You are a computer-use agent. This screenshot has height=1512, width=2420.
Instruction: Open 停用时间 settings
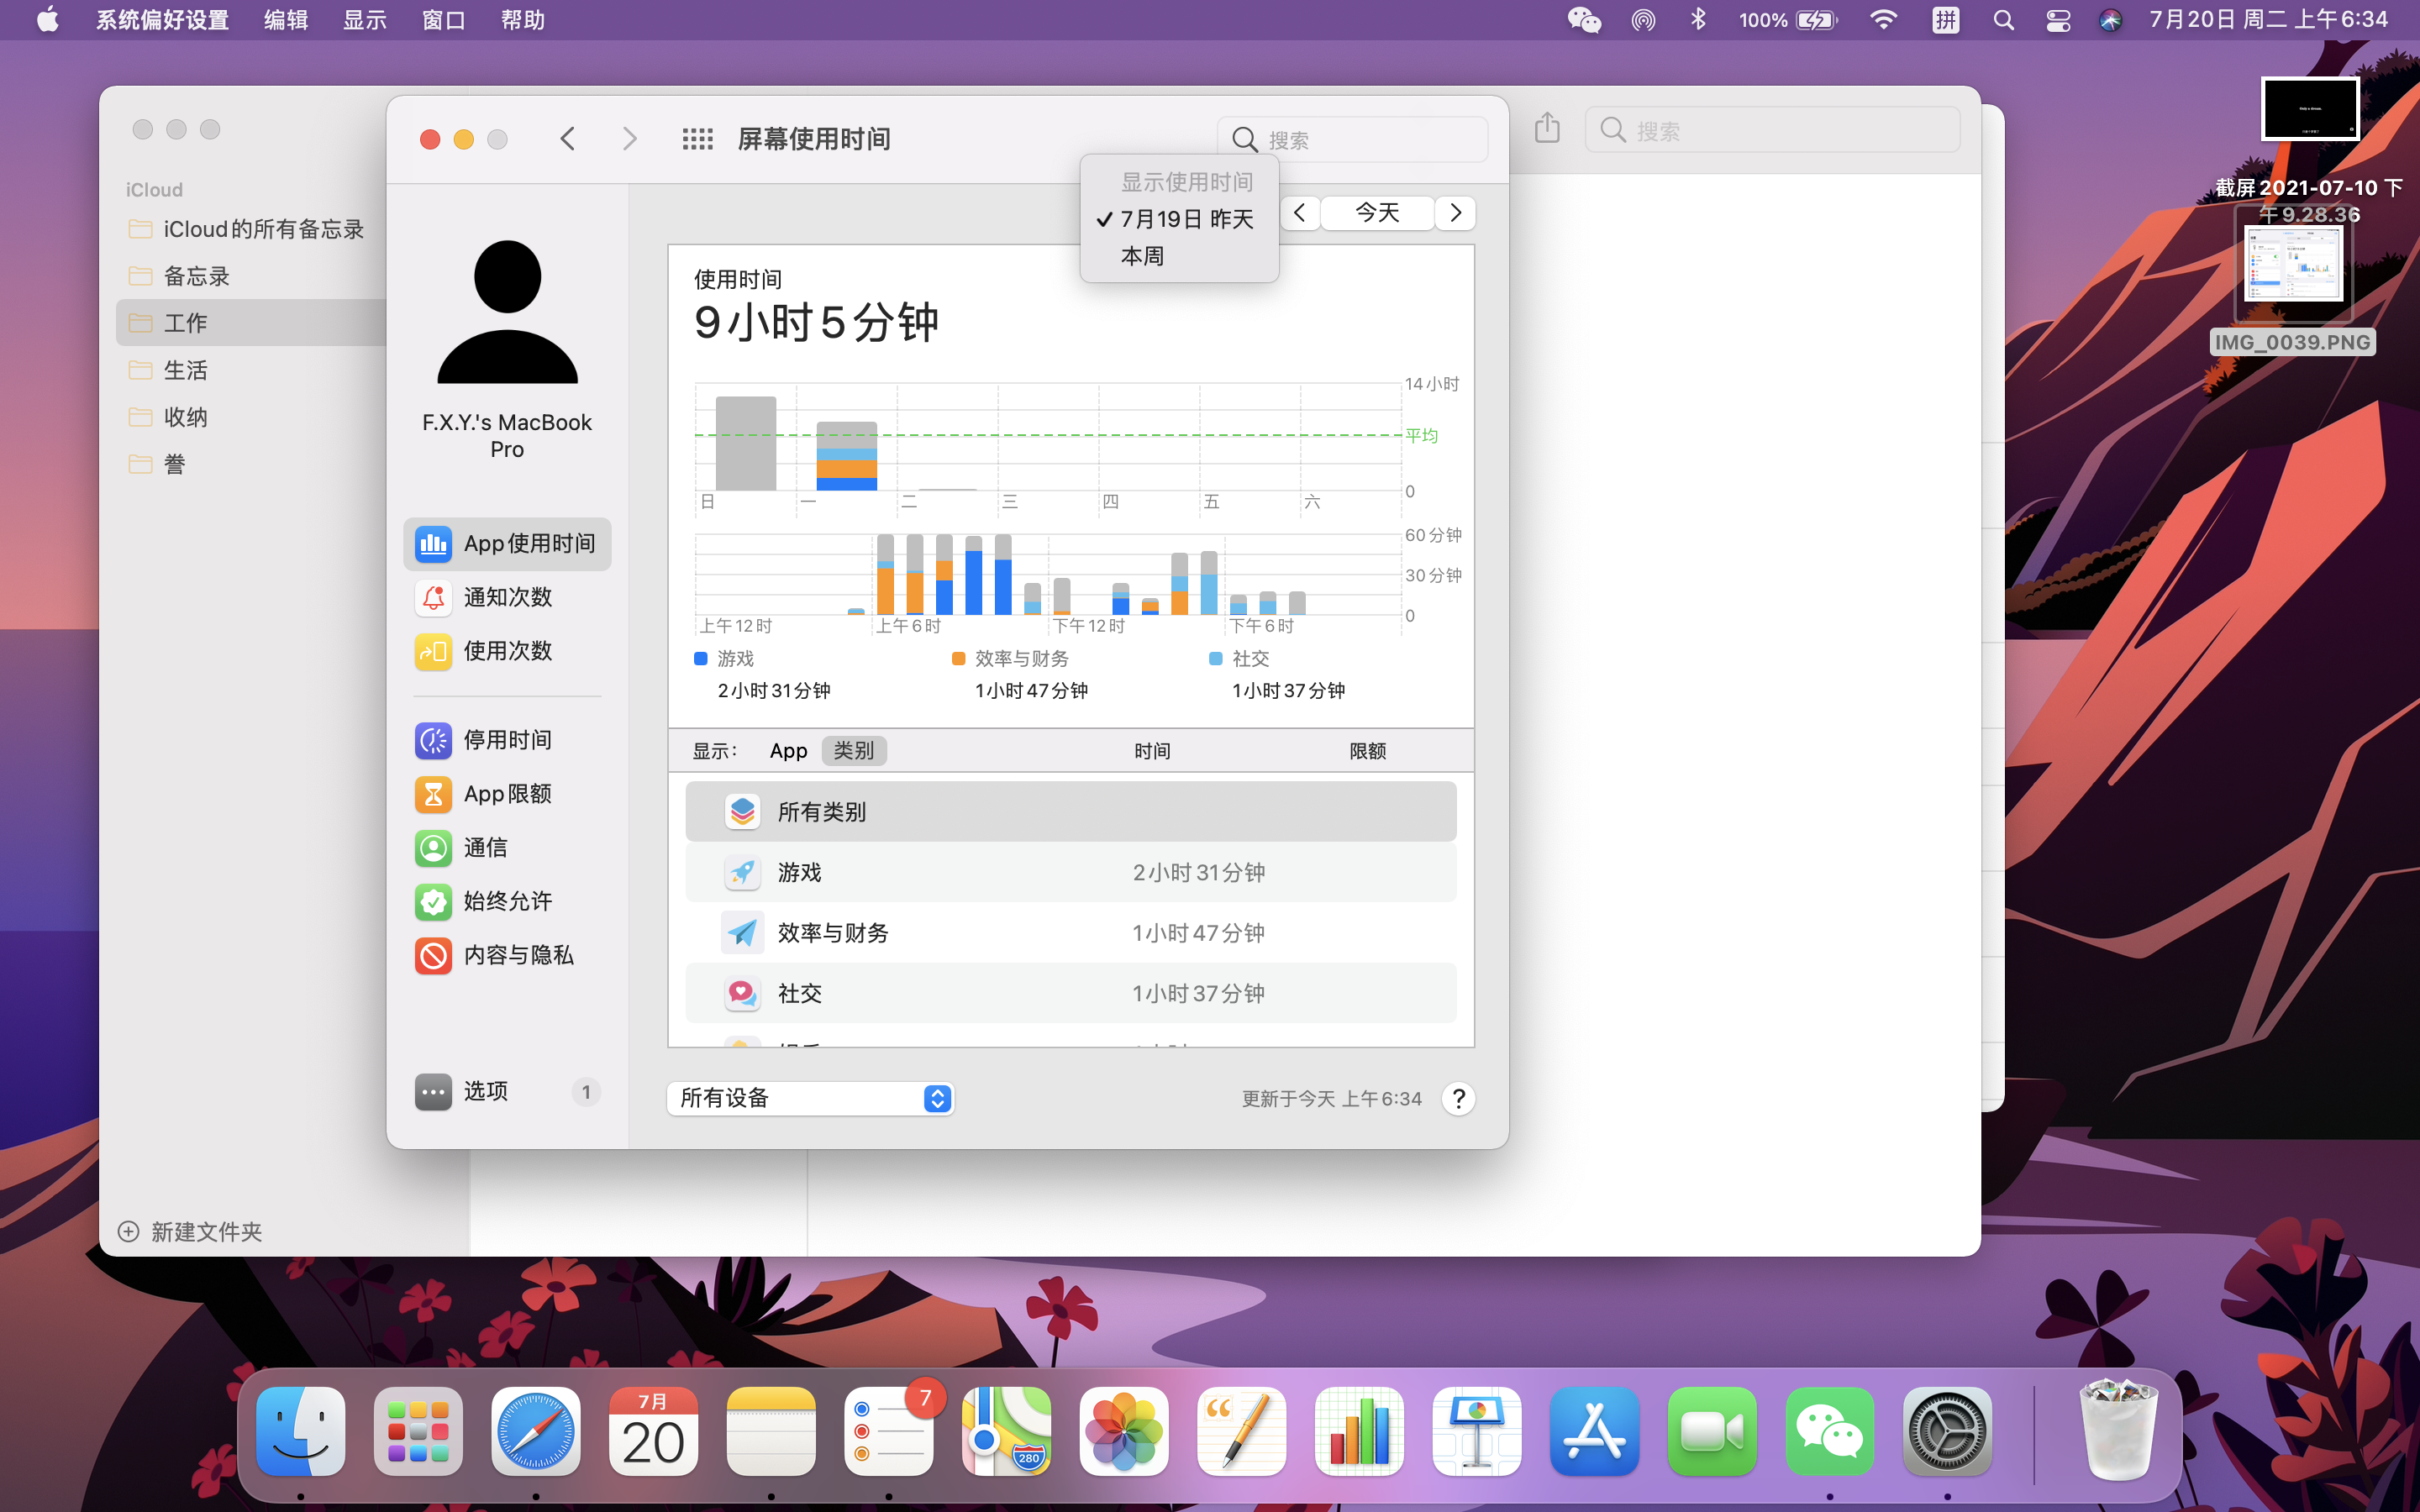click(507, 740)
